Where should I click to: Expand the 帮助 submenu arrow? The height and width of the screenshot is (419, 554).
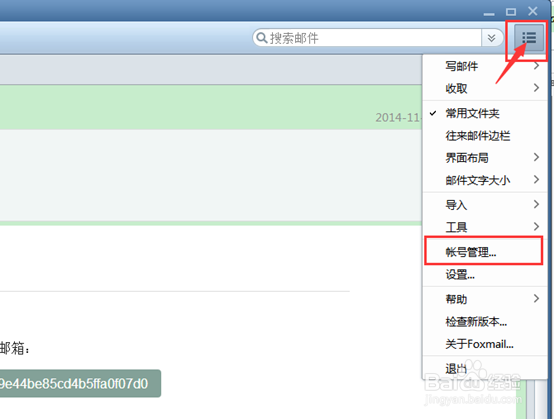(536, 299)
